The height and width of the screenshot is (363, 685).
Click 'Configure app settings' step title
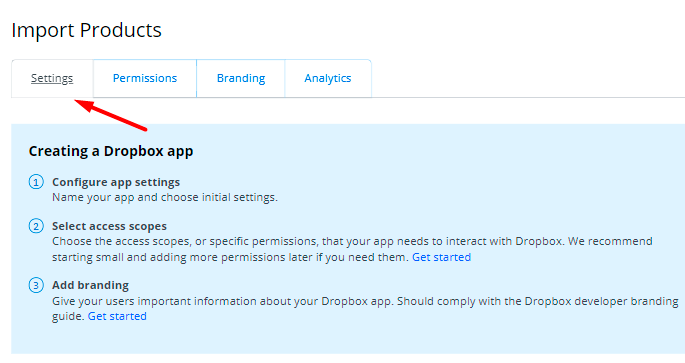tap(116, 182)
